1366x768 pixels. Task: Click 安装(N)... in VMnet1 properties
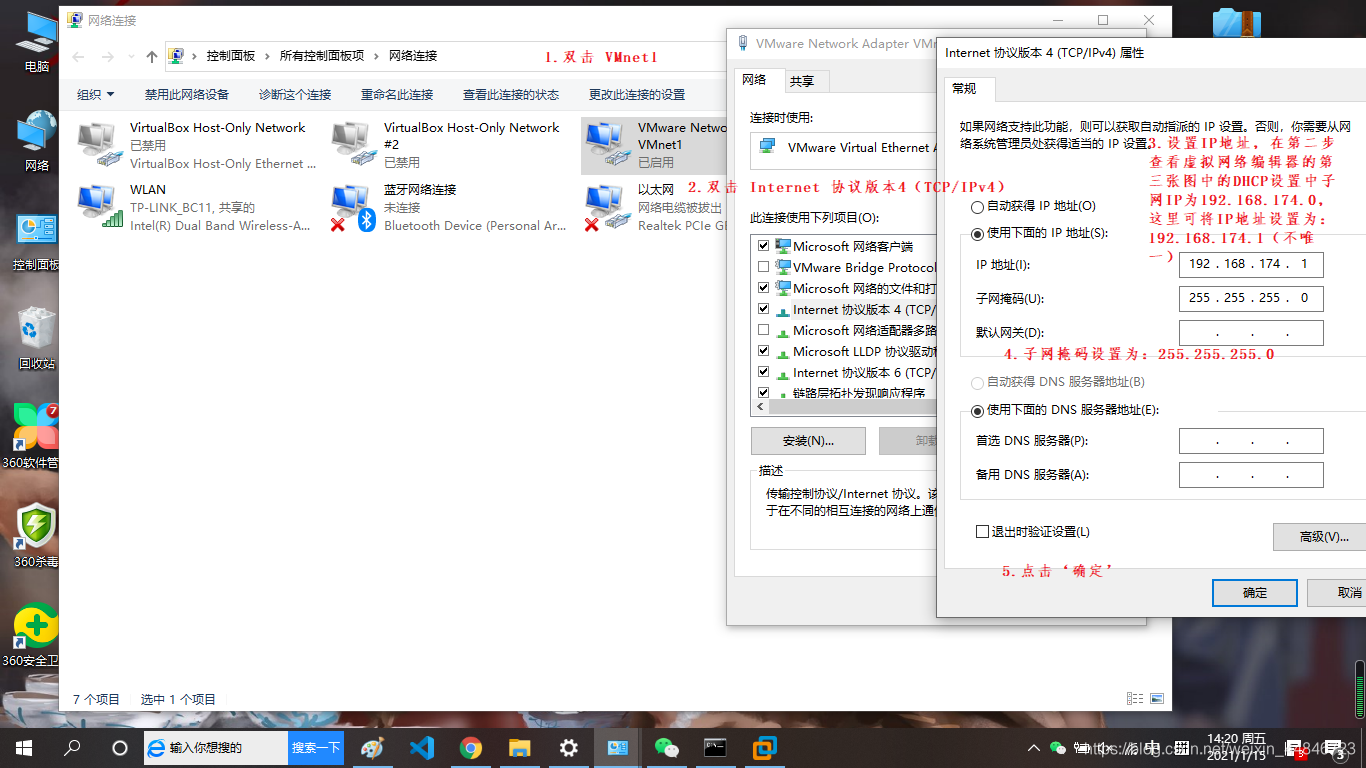(808, 440)
